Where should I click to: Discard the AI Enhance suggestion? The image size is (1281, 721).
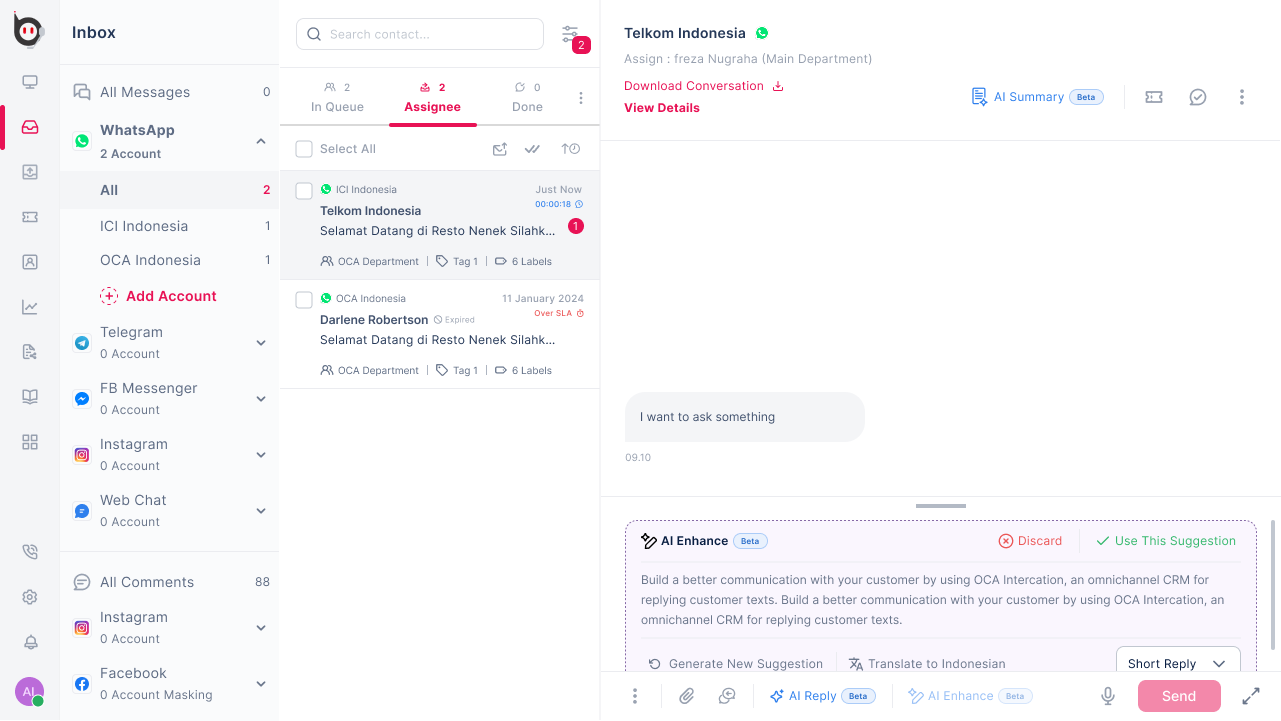(x=1030, y=541)
